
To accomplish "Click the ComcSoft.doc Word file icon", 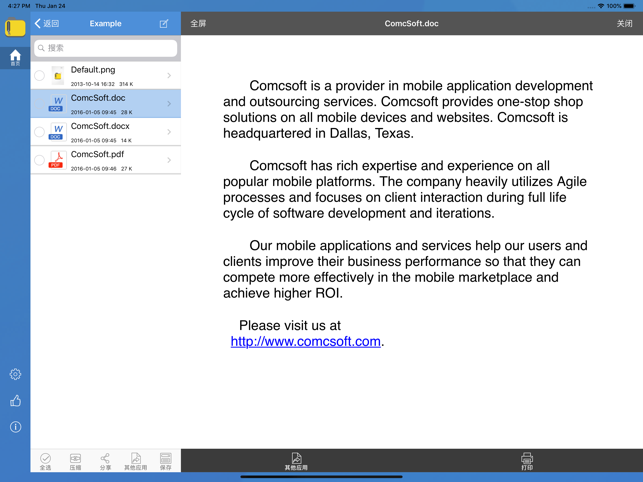I will pyautogui.click(x=57, y=103).
